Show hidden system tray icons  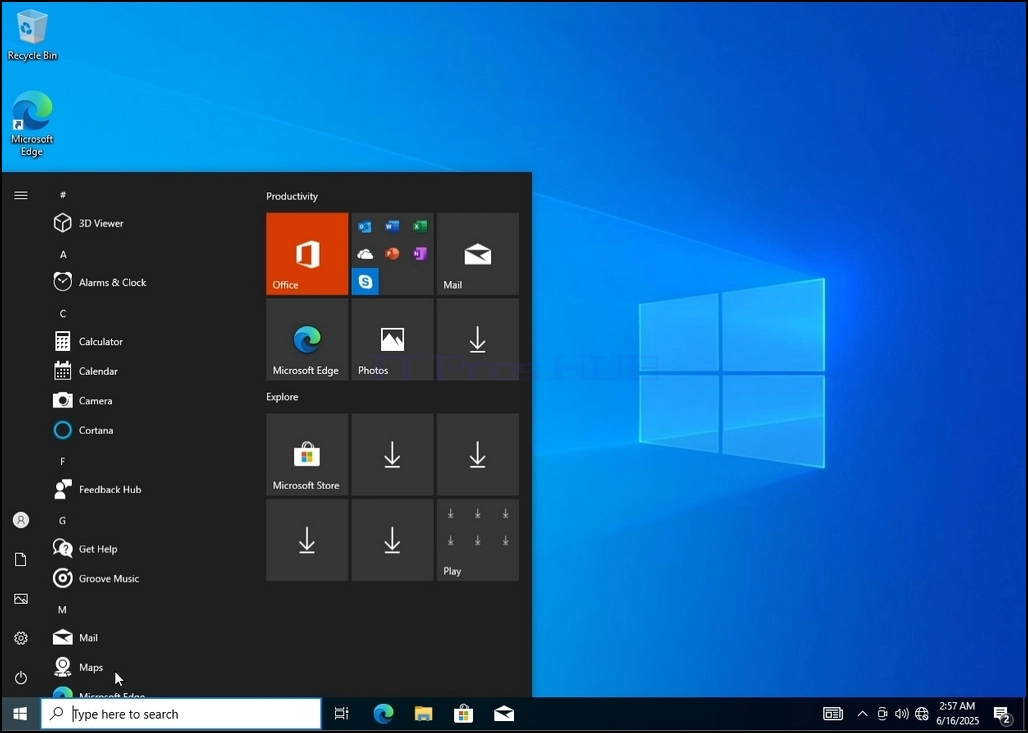click(x=863, y=714)
